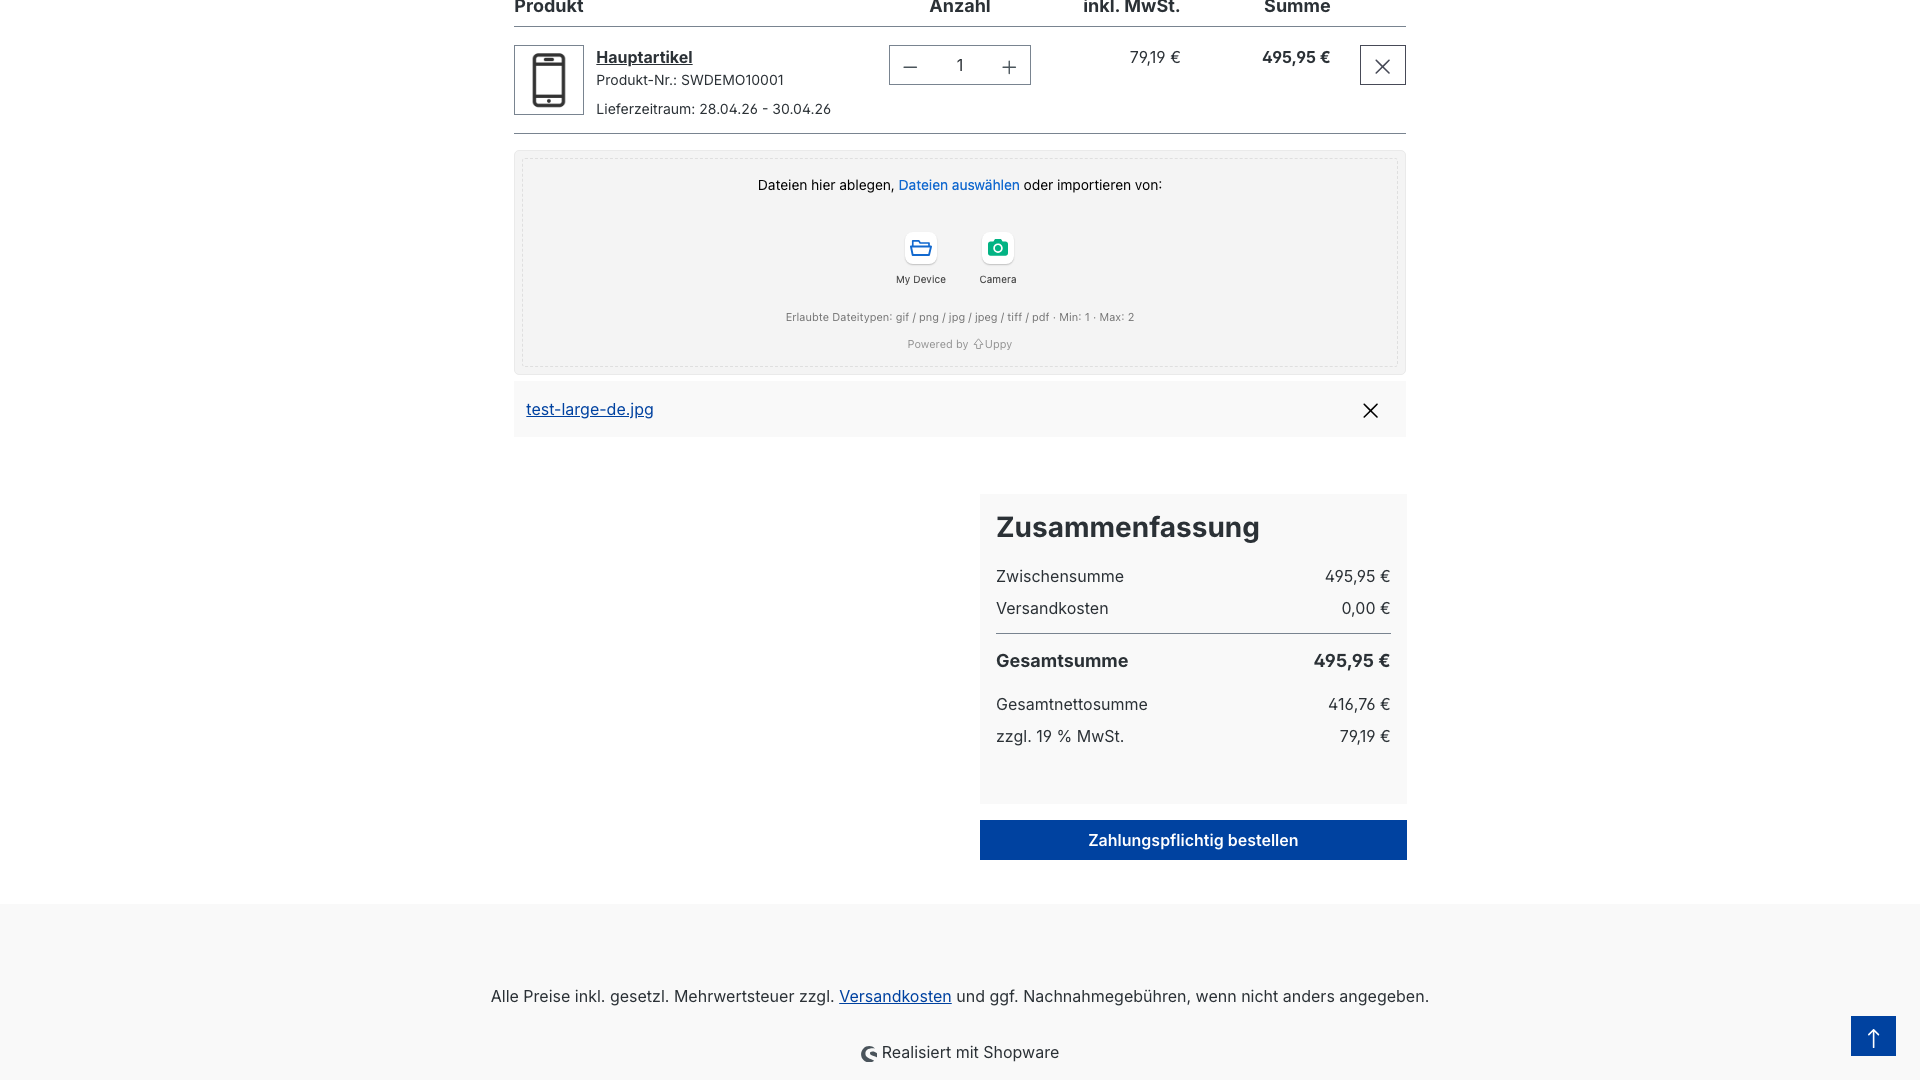
Task: Click the Realisiert mit Shopware text
Action: (x=970, y=1053)
